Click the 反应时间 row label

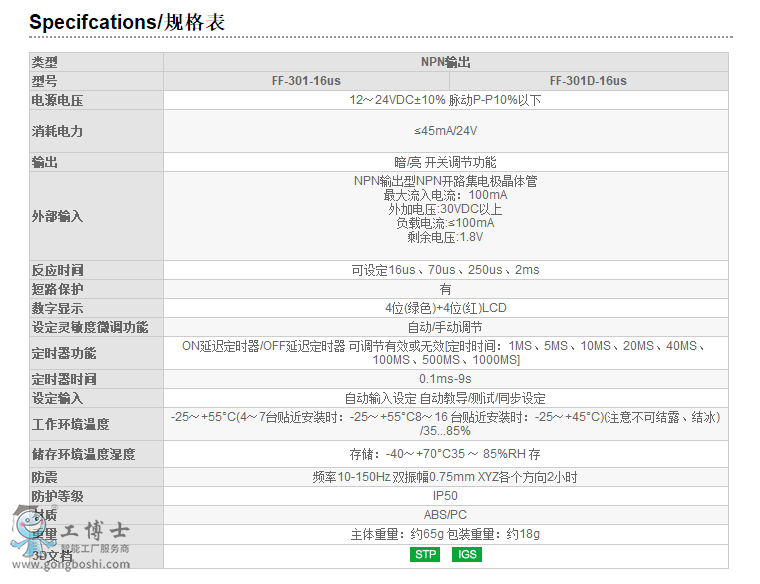coord(58,270)
